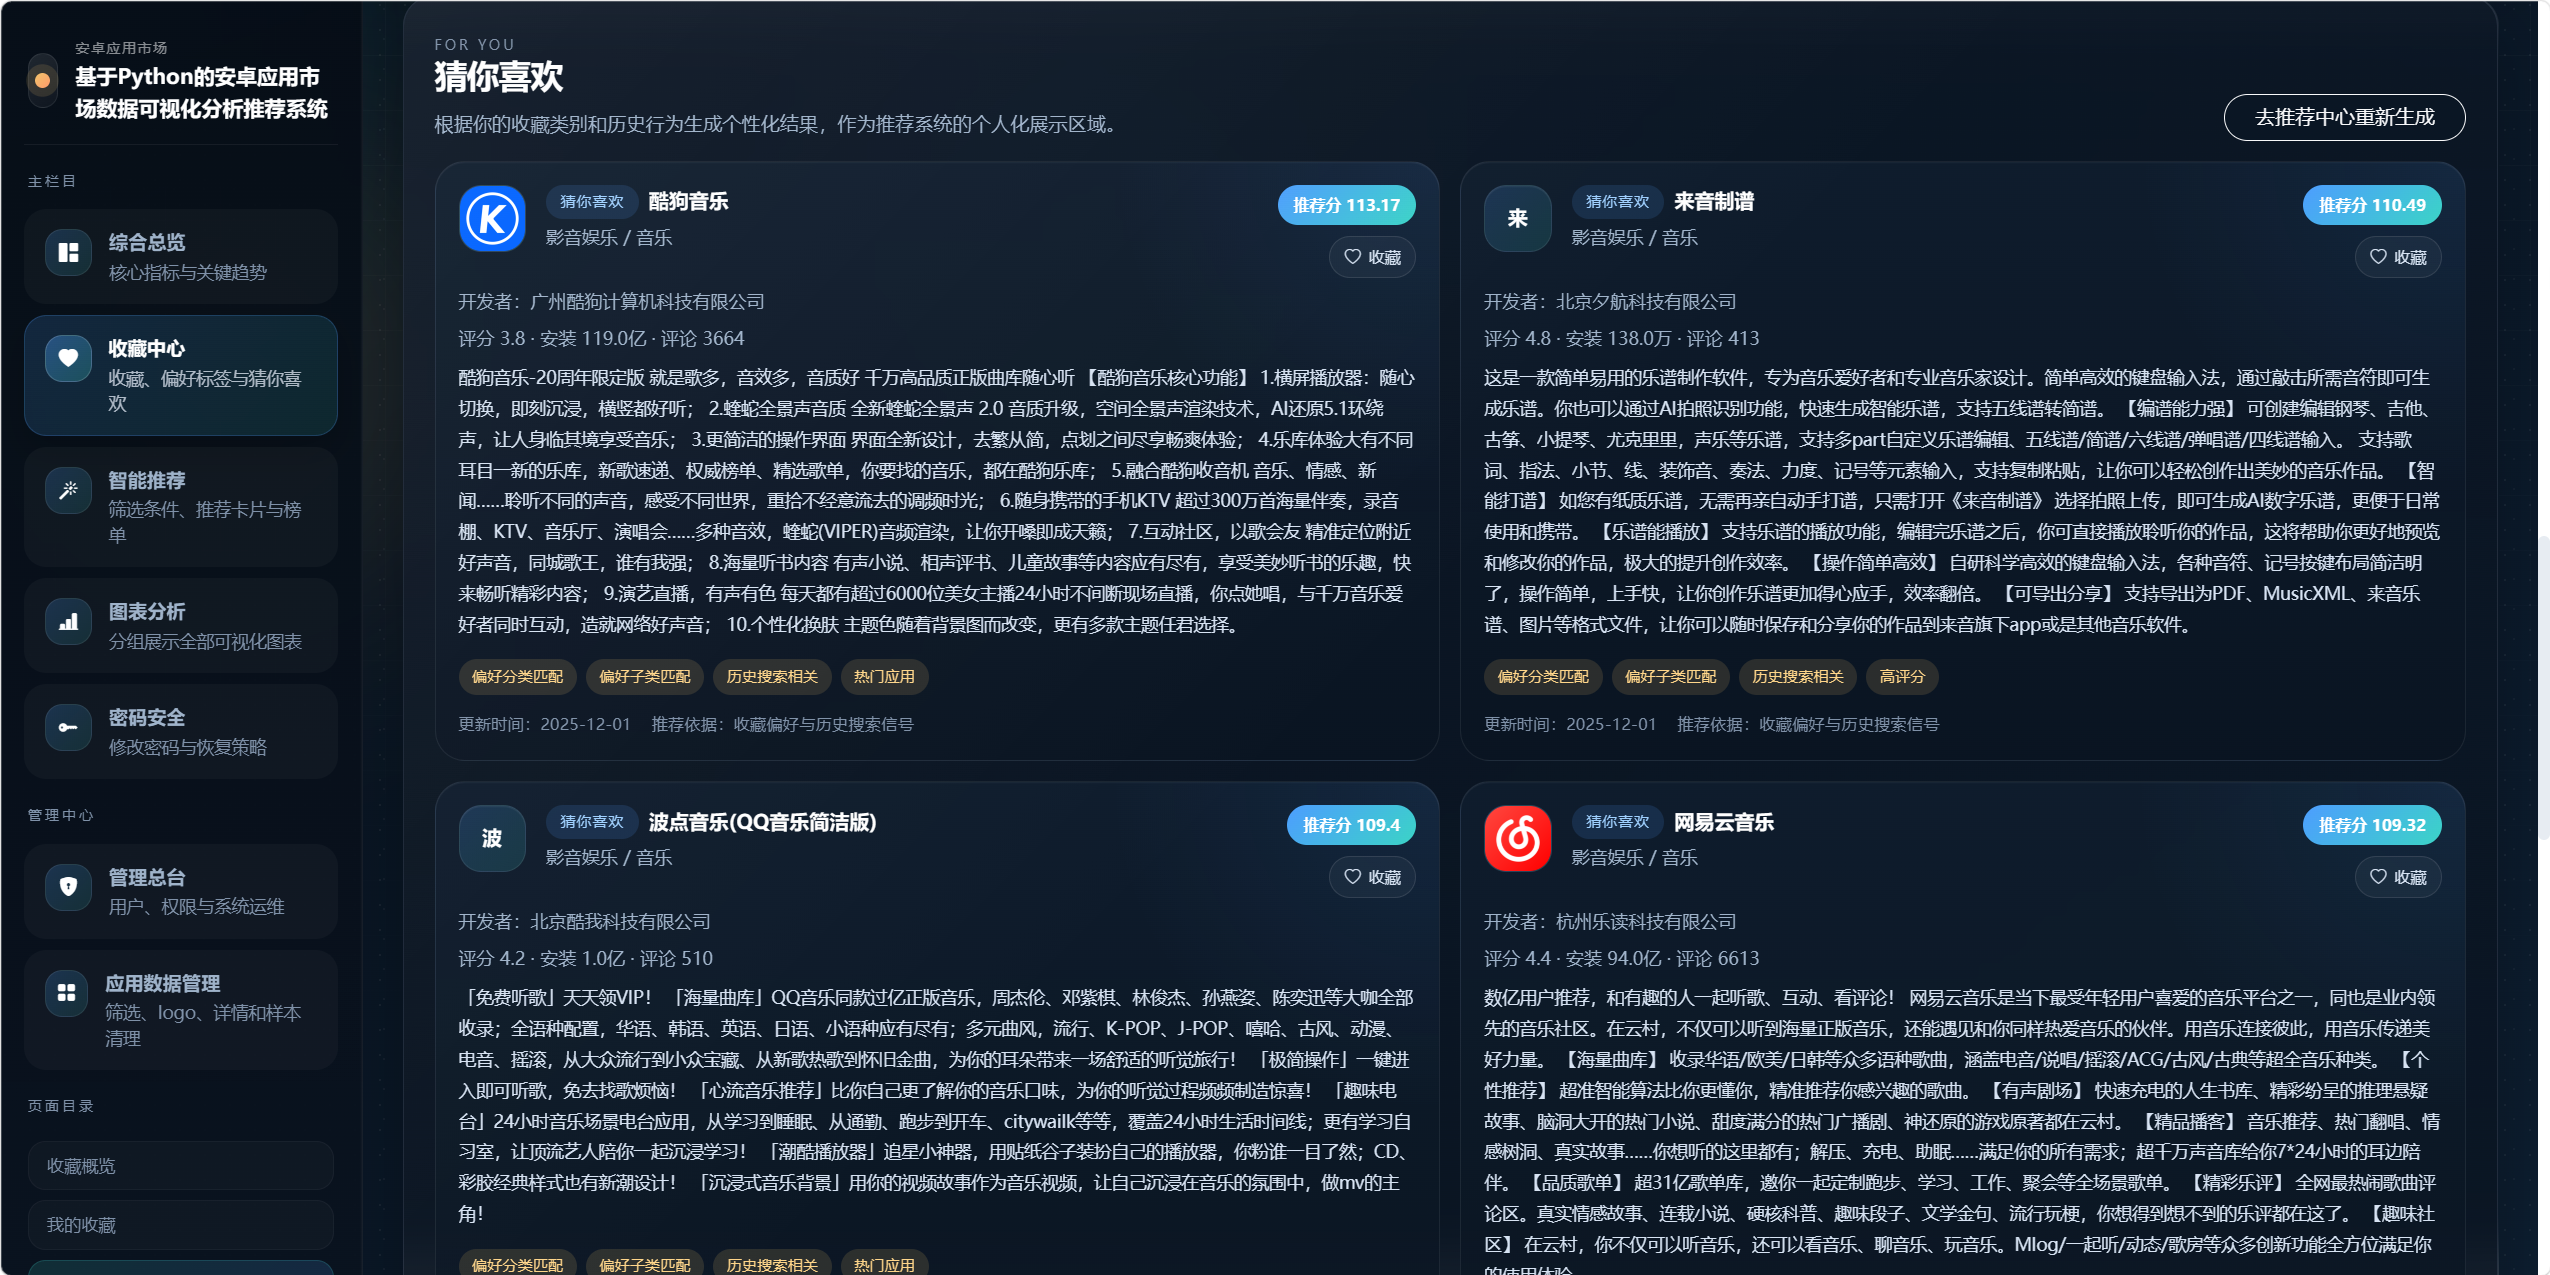The height and width of the screenshot is (1275, 2550).
Task: Toggle 收藏 favorite on 来音制谱 card
Action: click(x=2397, y=257)
